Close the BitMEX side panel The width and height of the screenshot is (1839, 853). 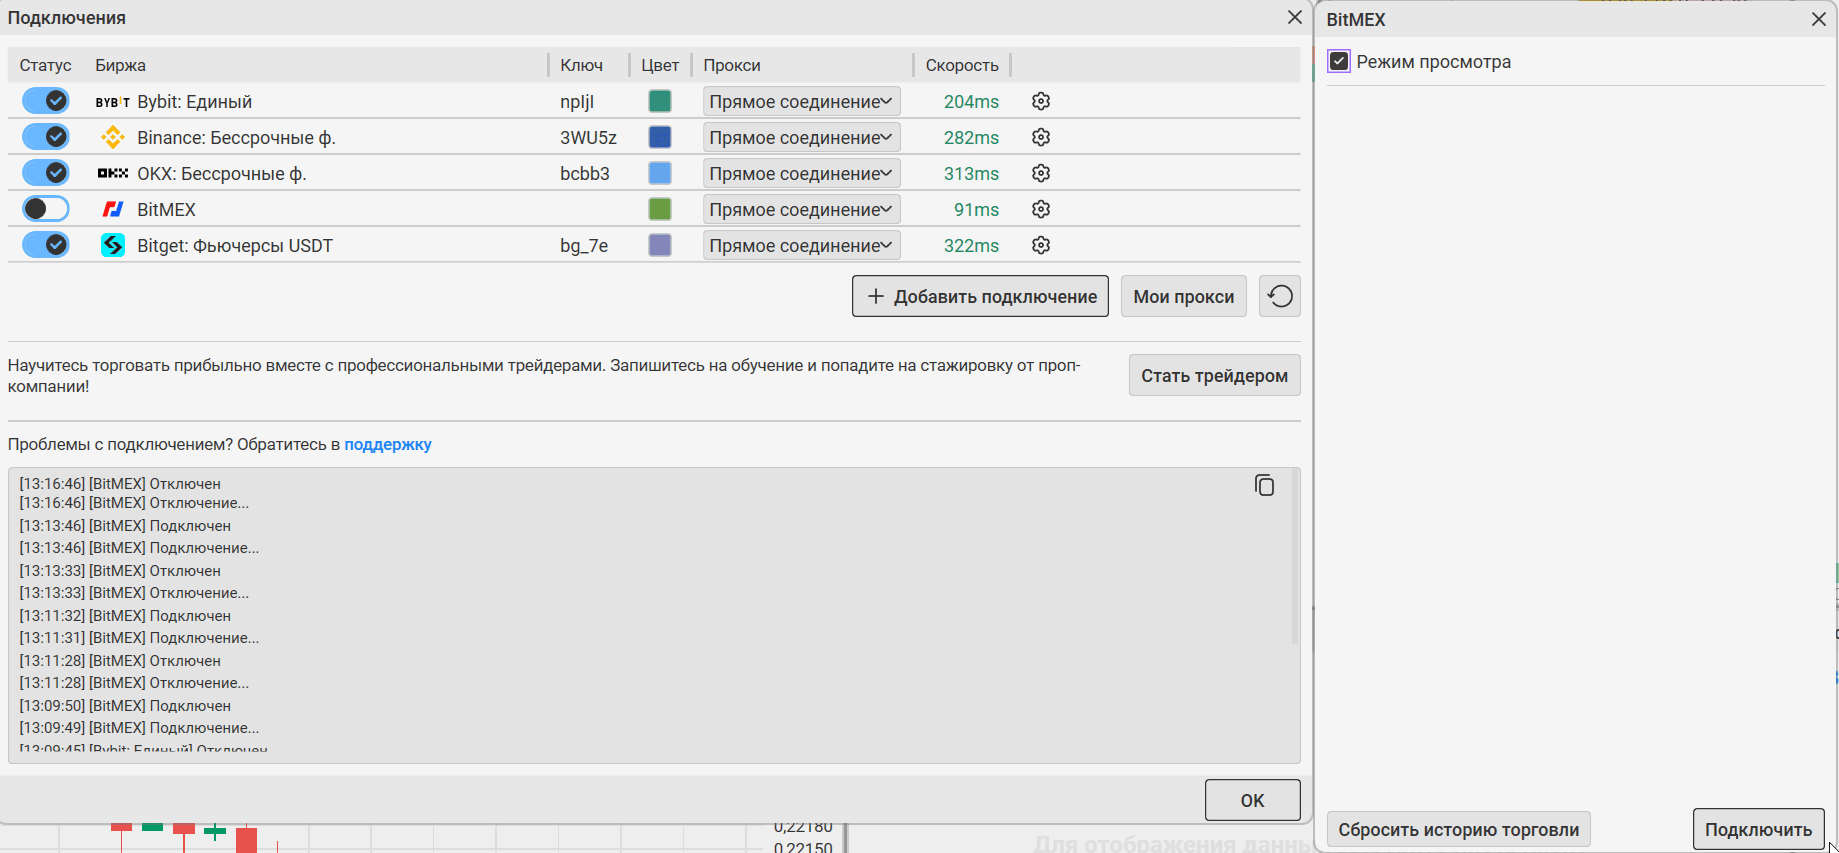(x=1819, y=19)
